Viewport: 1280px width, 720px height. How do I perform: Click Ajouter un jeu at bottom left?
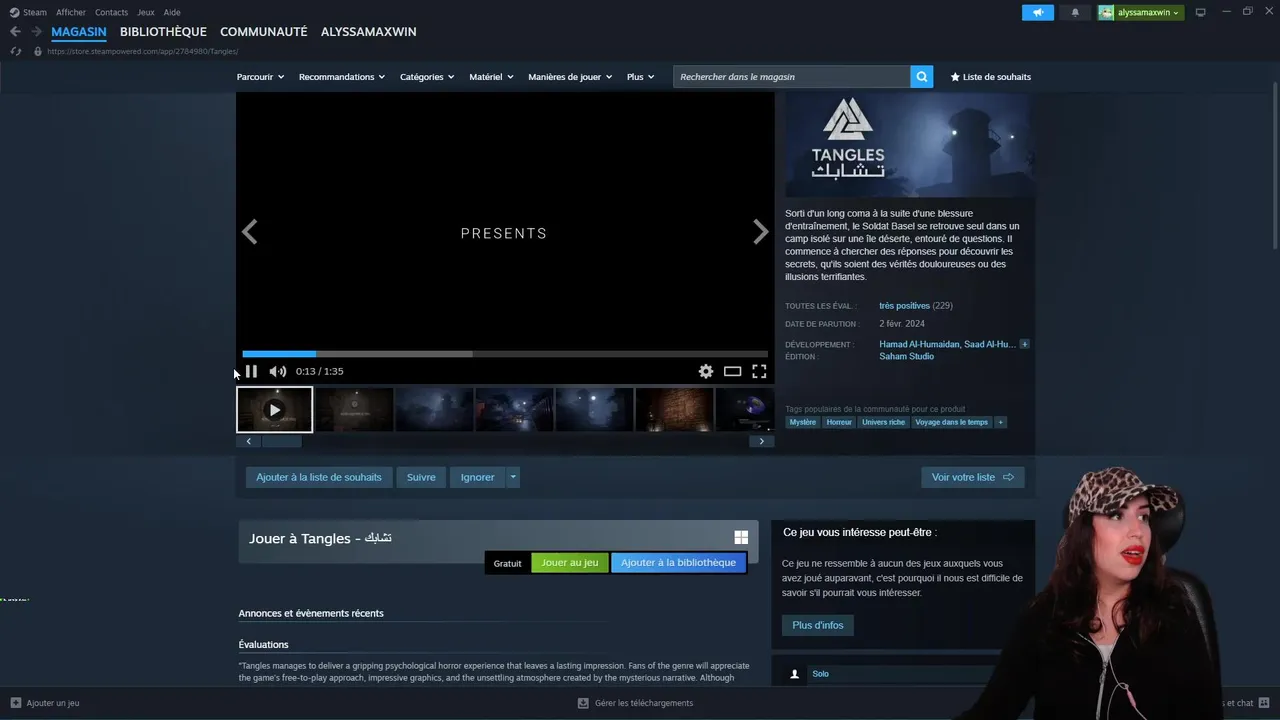pyautogui.click(x=45, y=703)
